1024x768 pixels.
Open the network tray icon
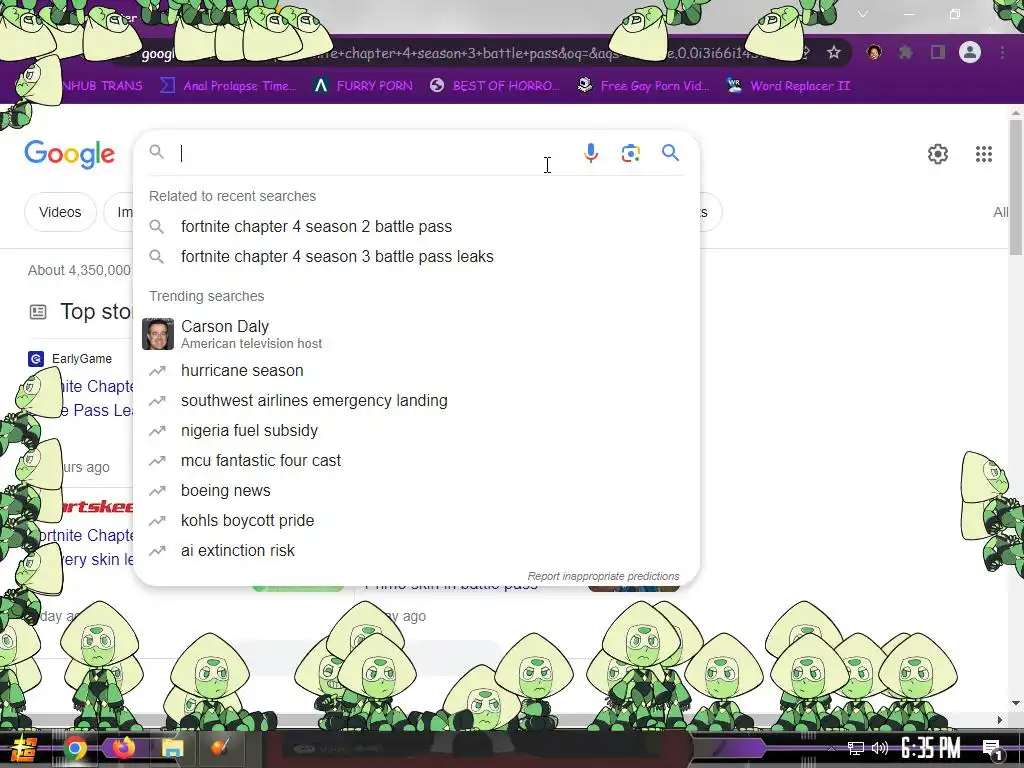[x=855, y=748]
